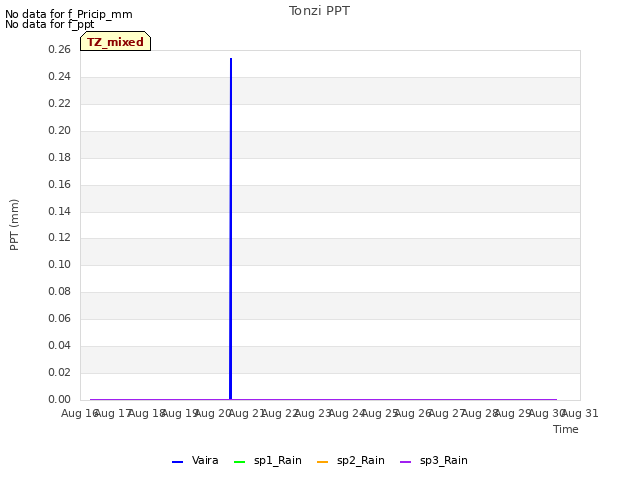This screenshot has height=480, width=640.
Task: Click the 0.12 y-axis tick label
Action: 59,237
